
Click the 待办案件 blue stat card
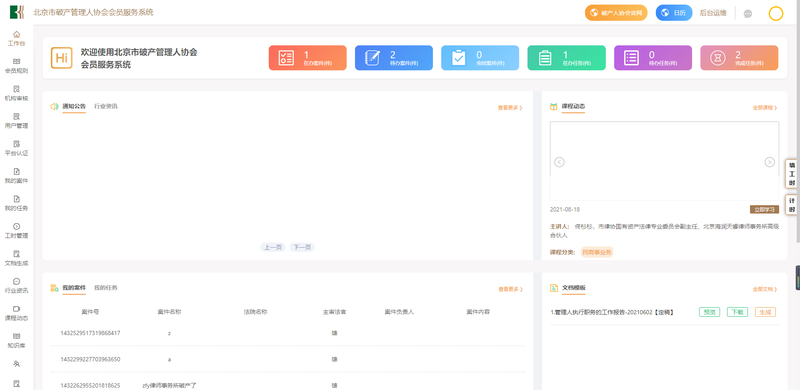point(394,58)
